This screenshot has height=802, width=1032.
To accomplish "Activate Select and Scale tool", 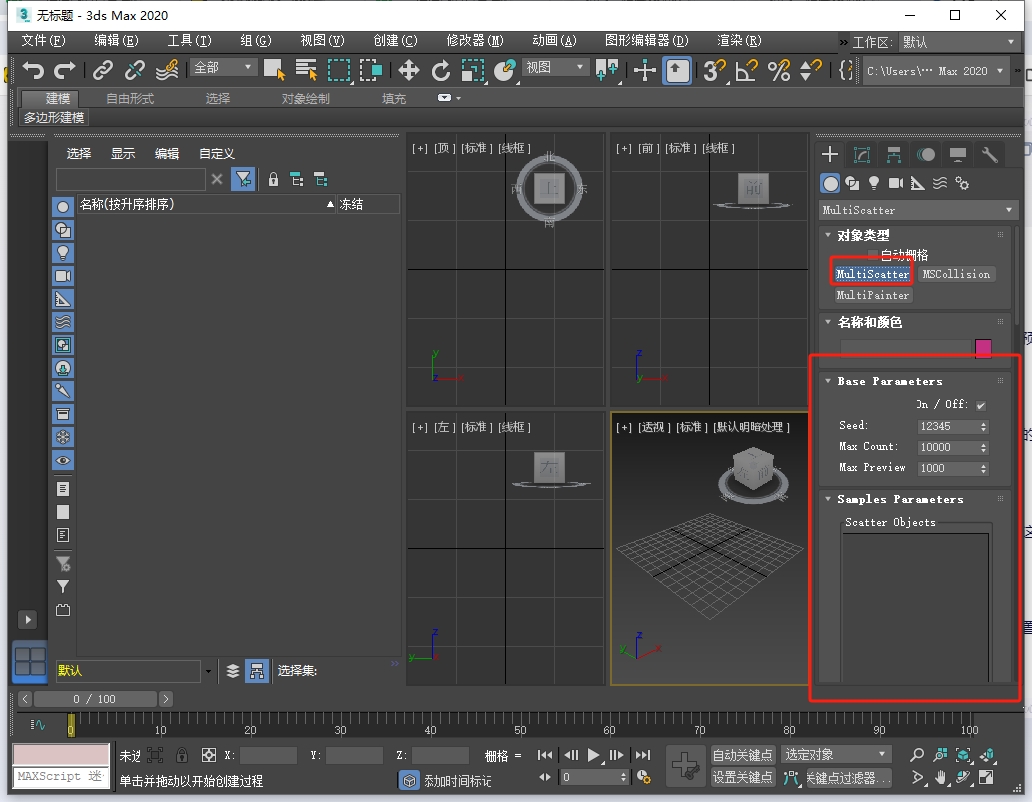I will (x=473, y=70).
